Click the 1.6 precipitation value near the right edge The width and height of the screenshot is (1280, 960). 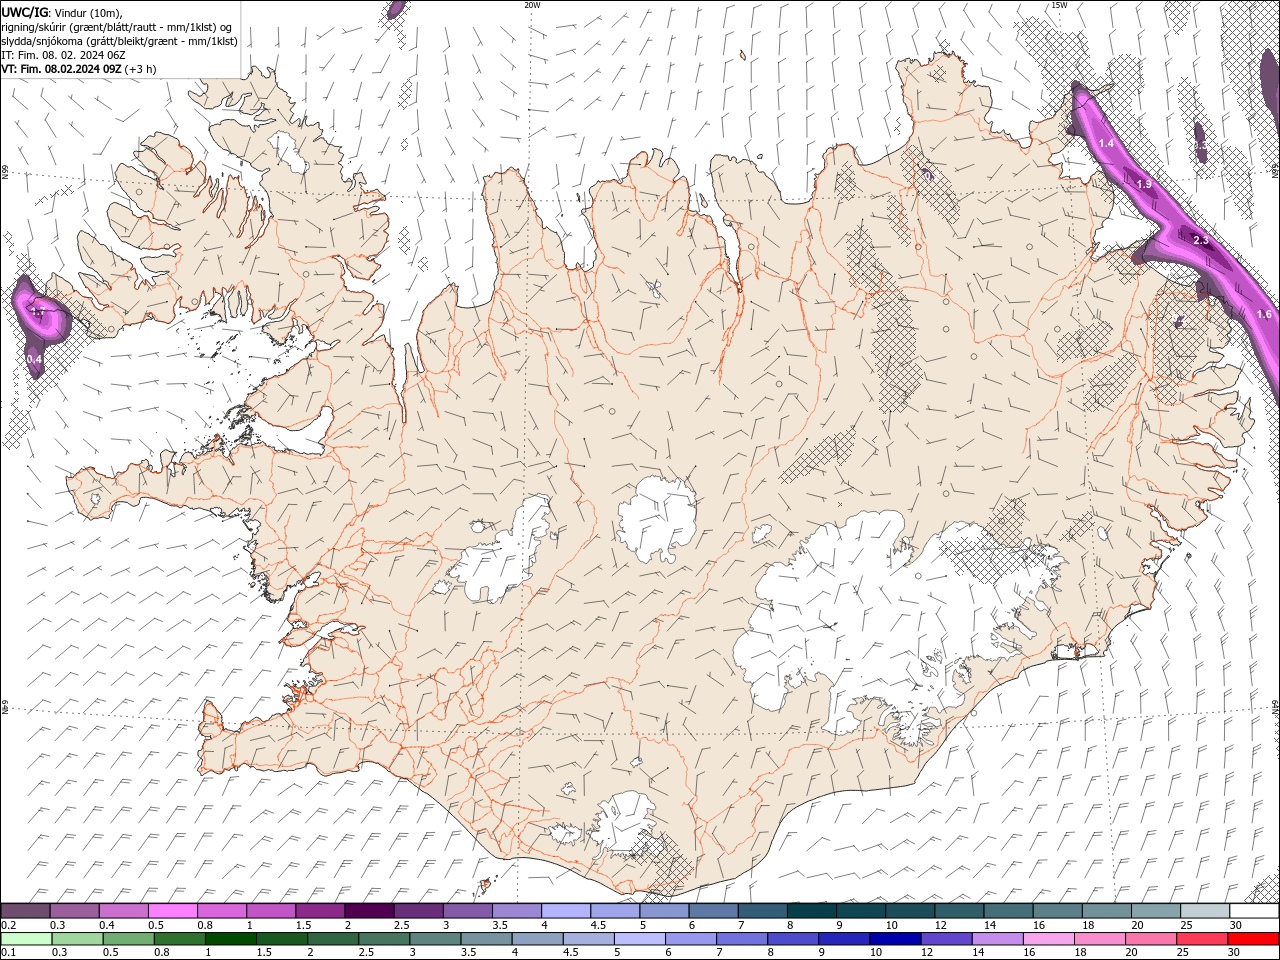coord(1264,314)
